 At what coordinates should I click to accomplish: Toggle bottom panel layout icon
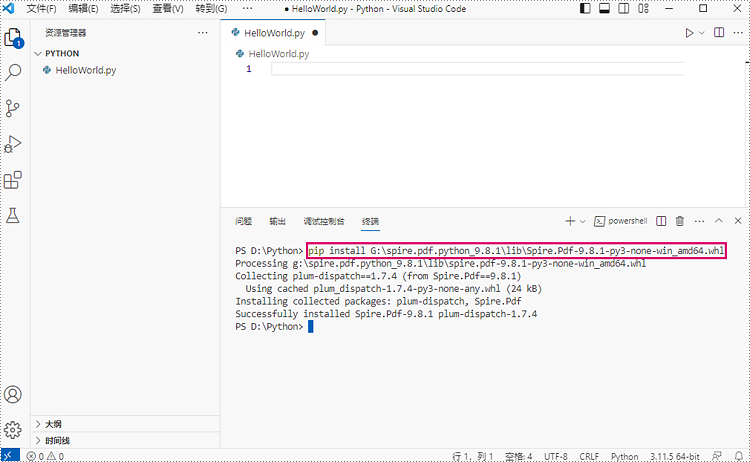pyautogui.click(x=604, y=9)
